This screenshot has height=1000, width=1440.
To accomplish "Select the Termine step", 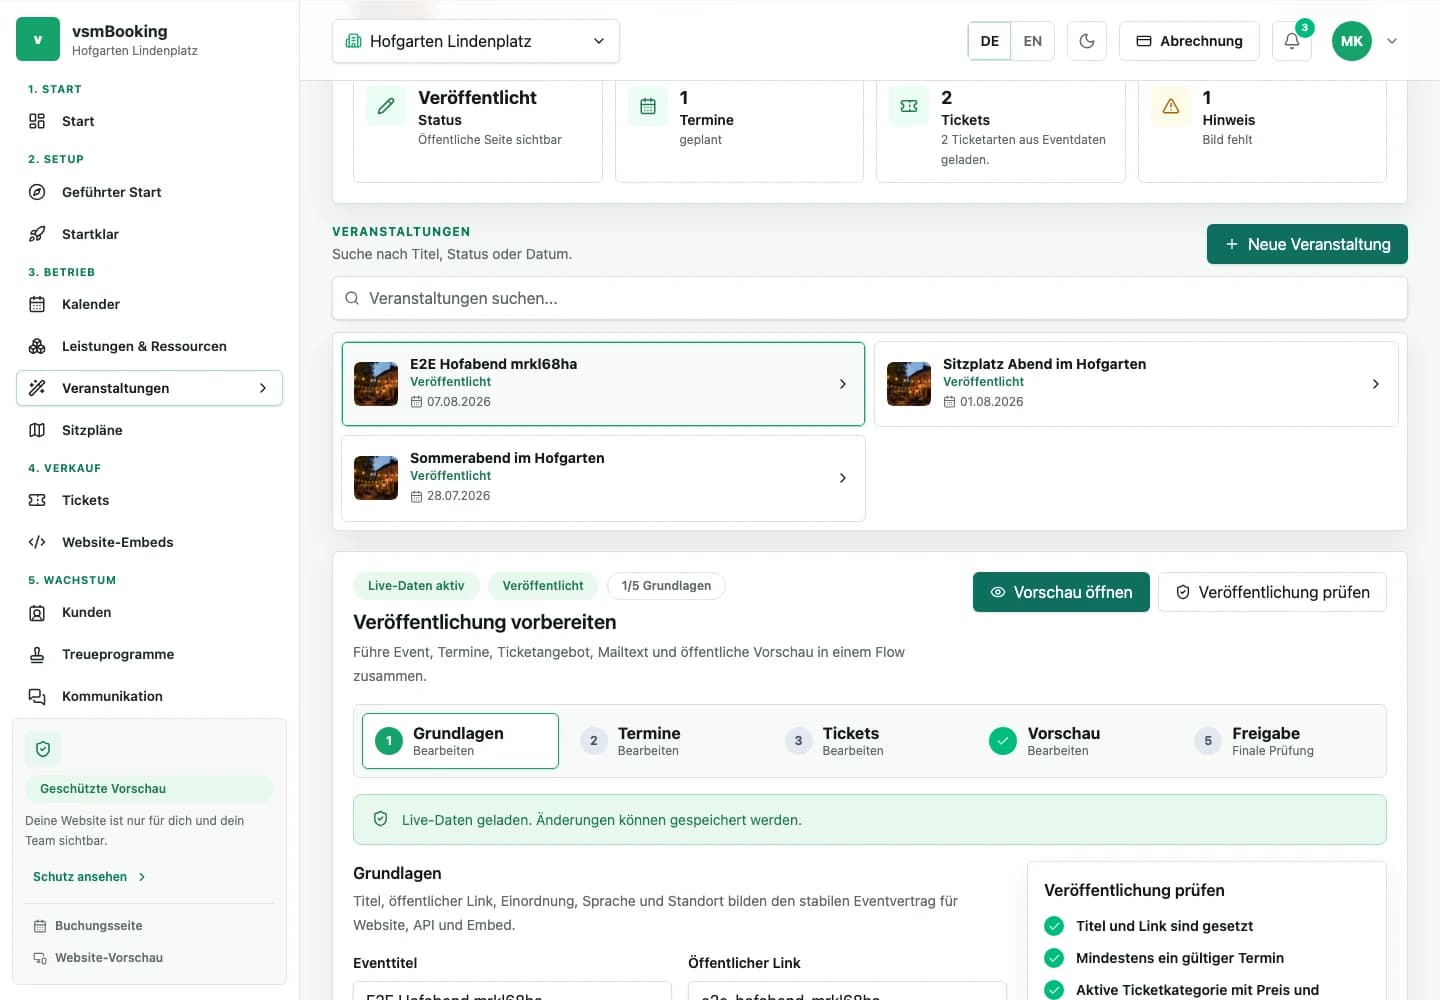I will point(665,741).
